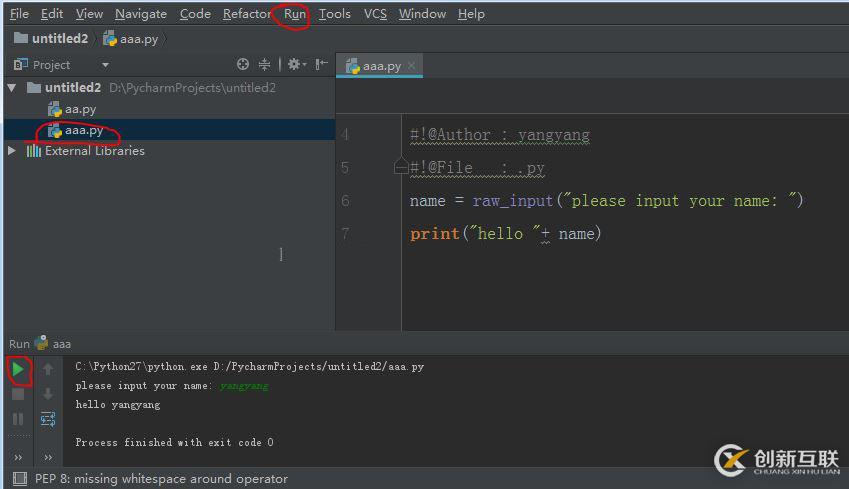
Task: Select aaa.py in project tree
Action: 75,131
